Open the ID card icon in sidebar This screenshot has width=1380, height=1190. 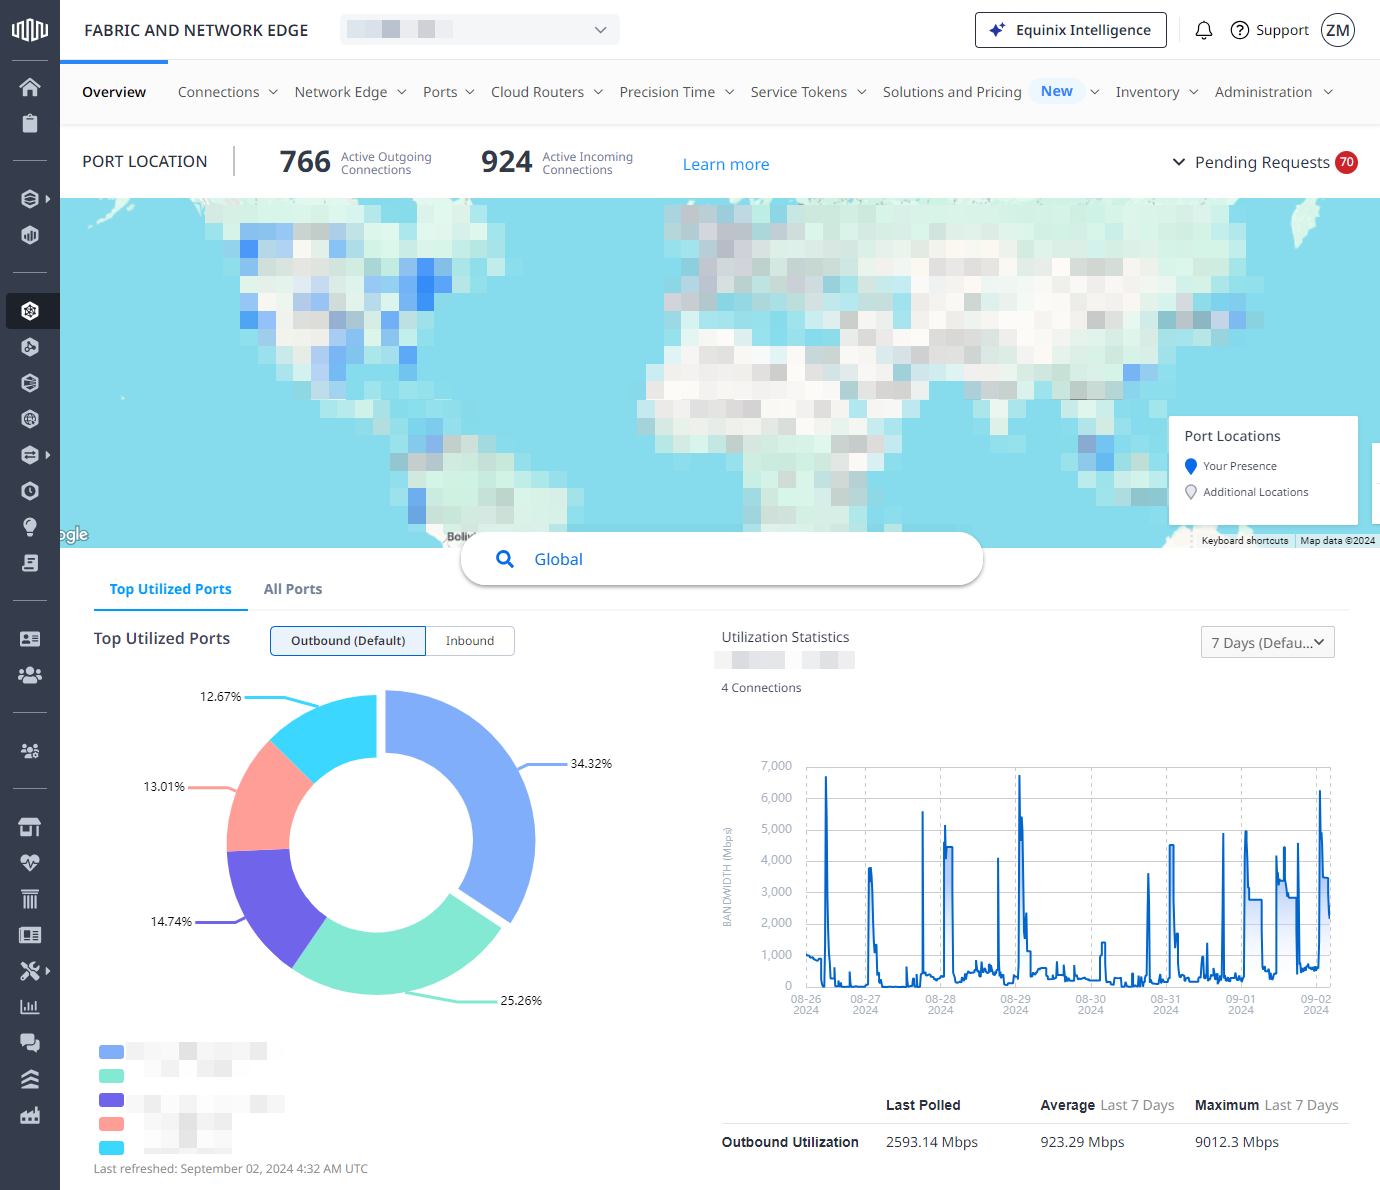point(30,639)
